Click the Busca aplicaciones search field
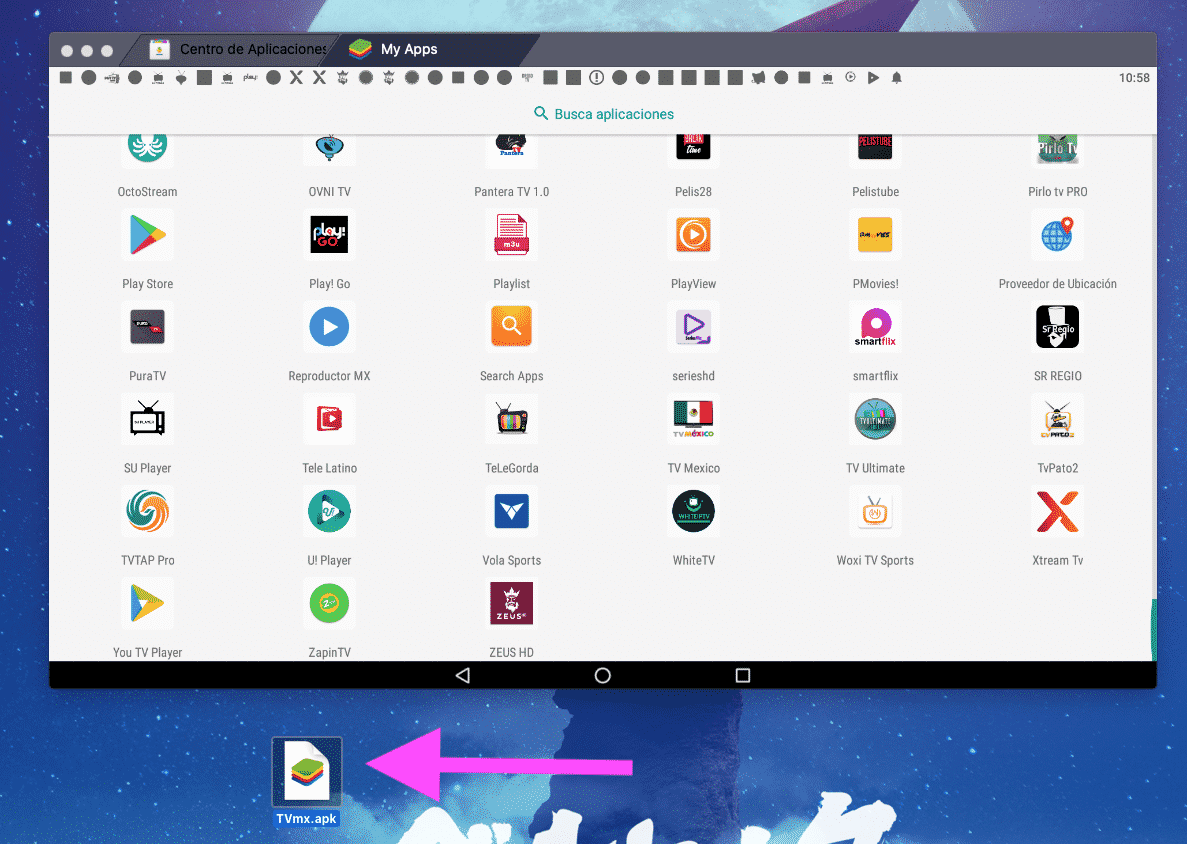 tap(603, 114)
